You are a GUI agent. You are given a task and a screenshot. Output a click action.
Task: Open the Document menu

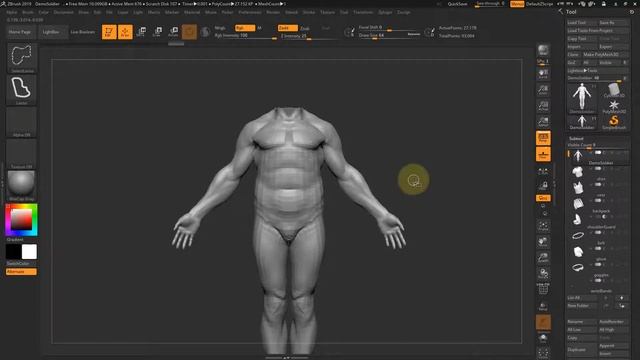[64, 12]
